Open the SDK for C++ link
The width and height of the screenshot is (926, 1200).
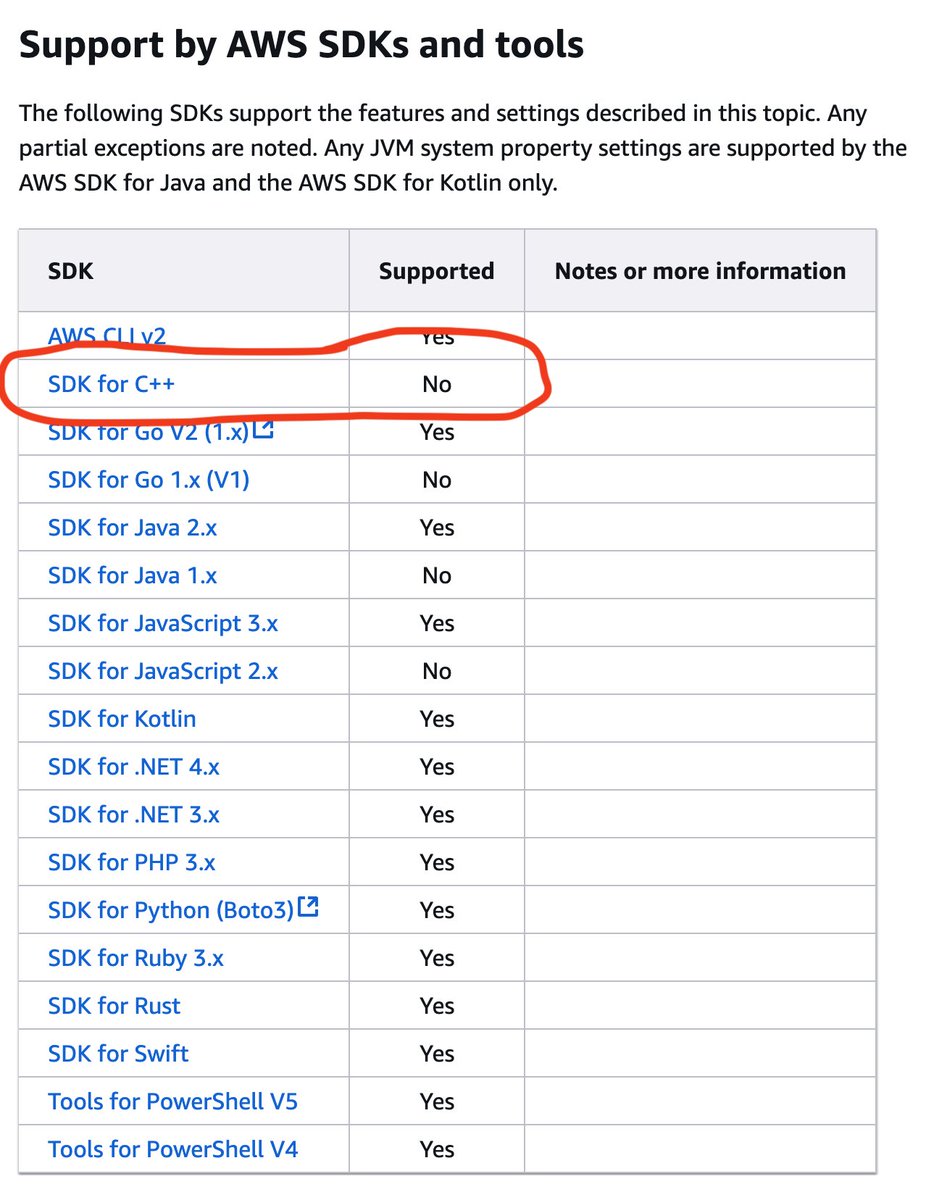tap(111, 384)
